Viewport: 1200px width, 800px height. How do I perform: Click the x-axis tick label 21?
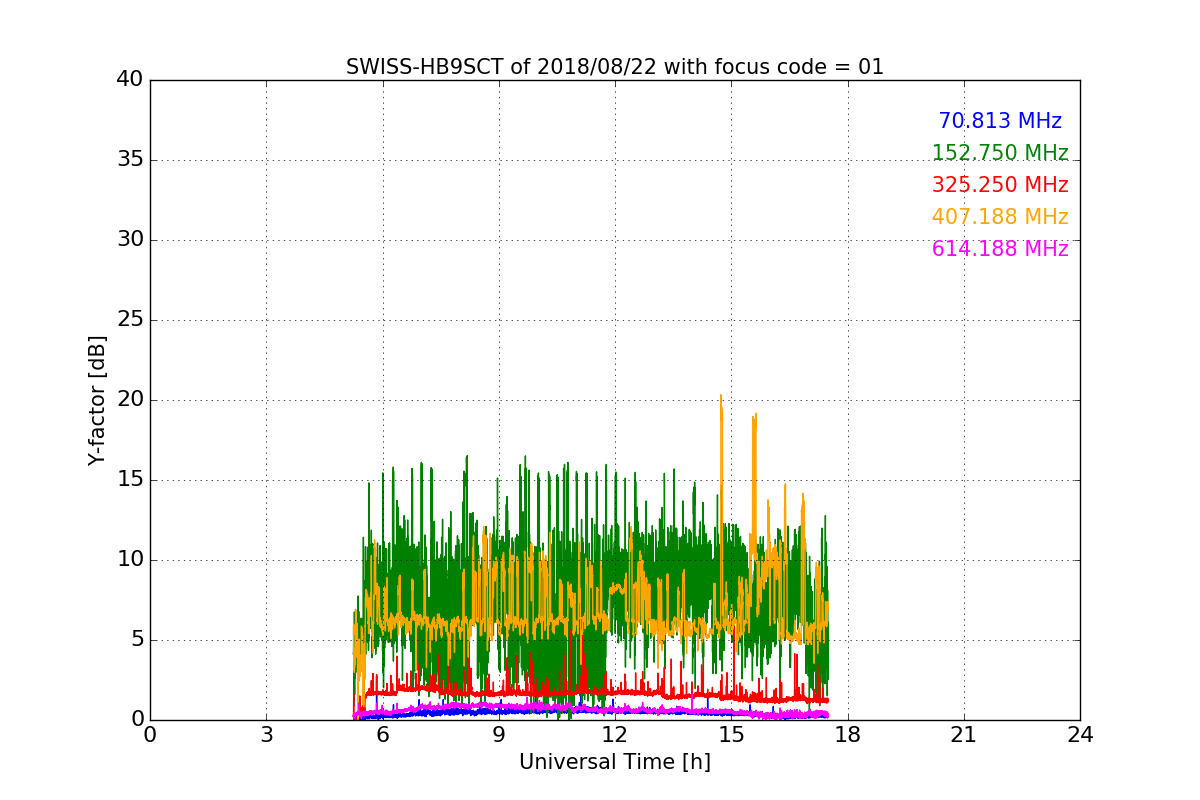964,735
